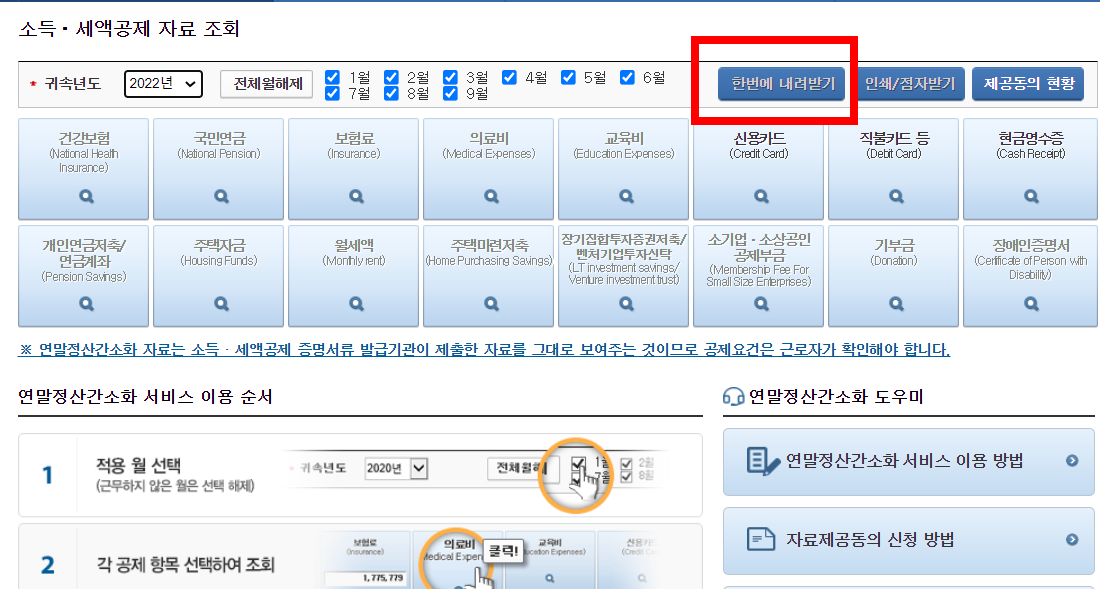
Task: Open the 기부금 magnifier icon
Action: click(x=897, y=304)
